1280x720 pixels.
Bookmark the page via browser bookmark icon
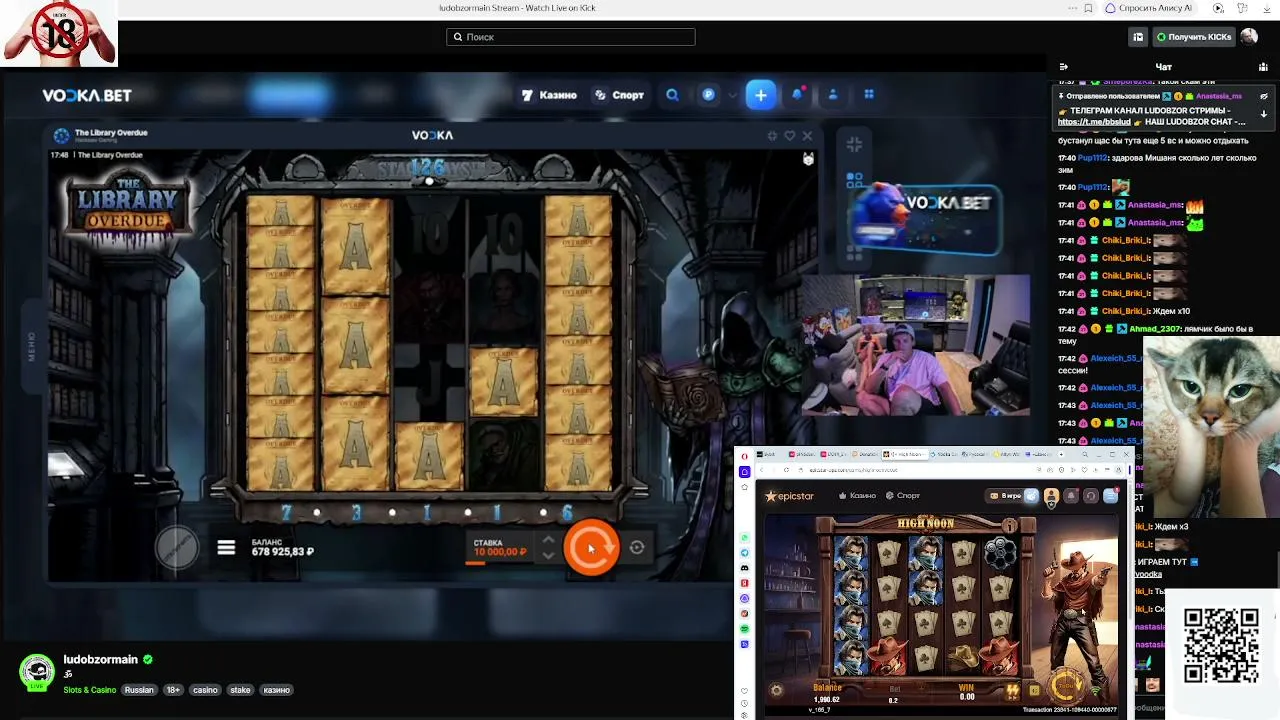tap(1088, 8)
